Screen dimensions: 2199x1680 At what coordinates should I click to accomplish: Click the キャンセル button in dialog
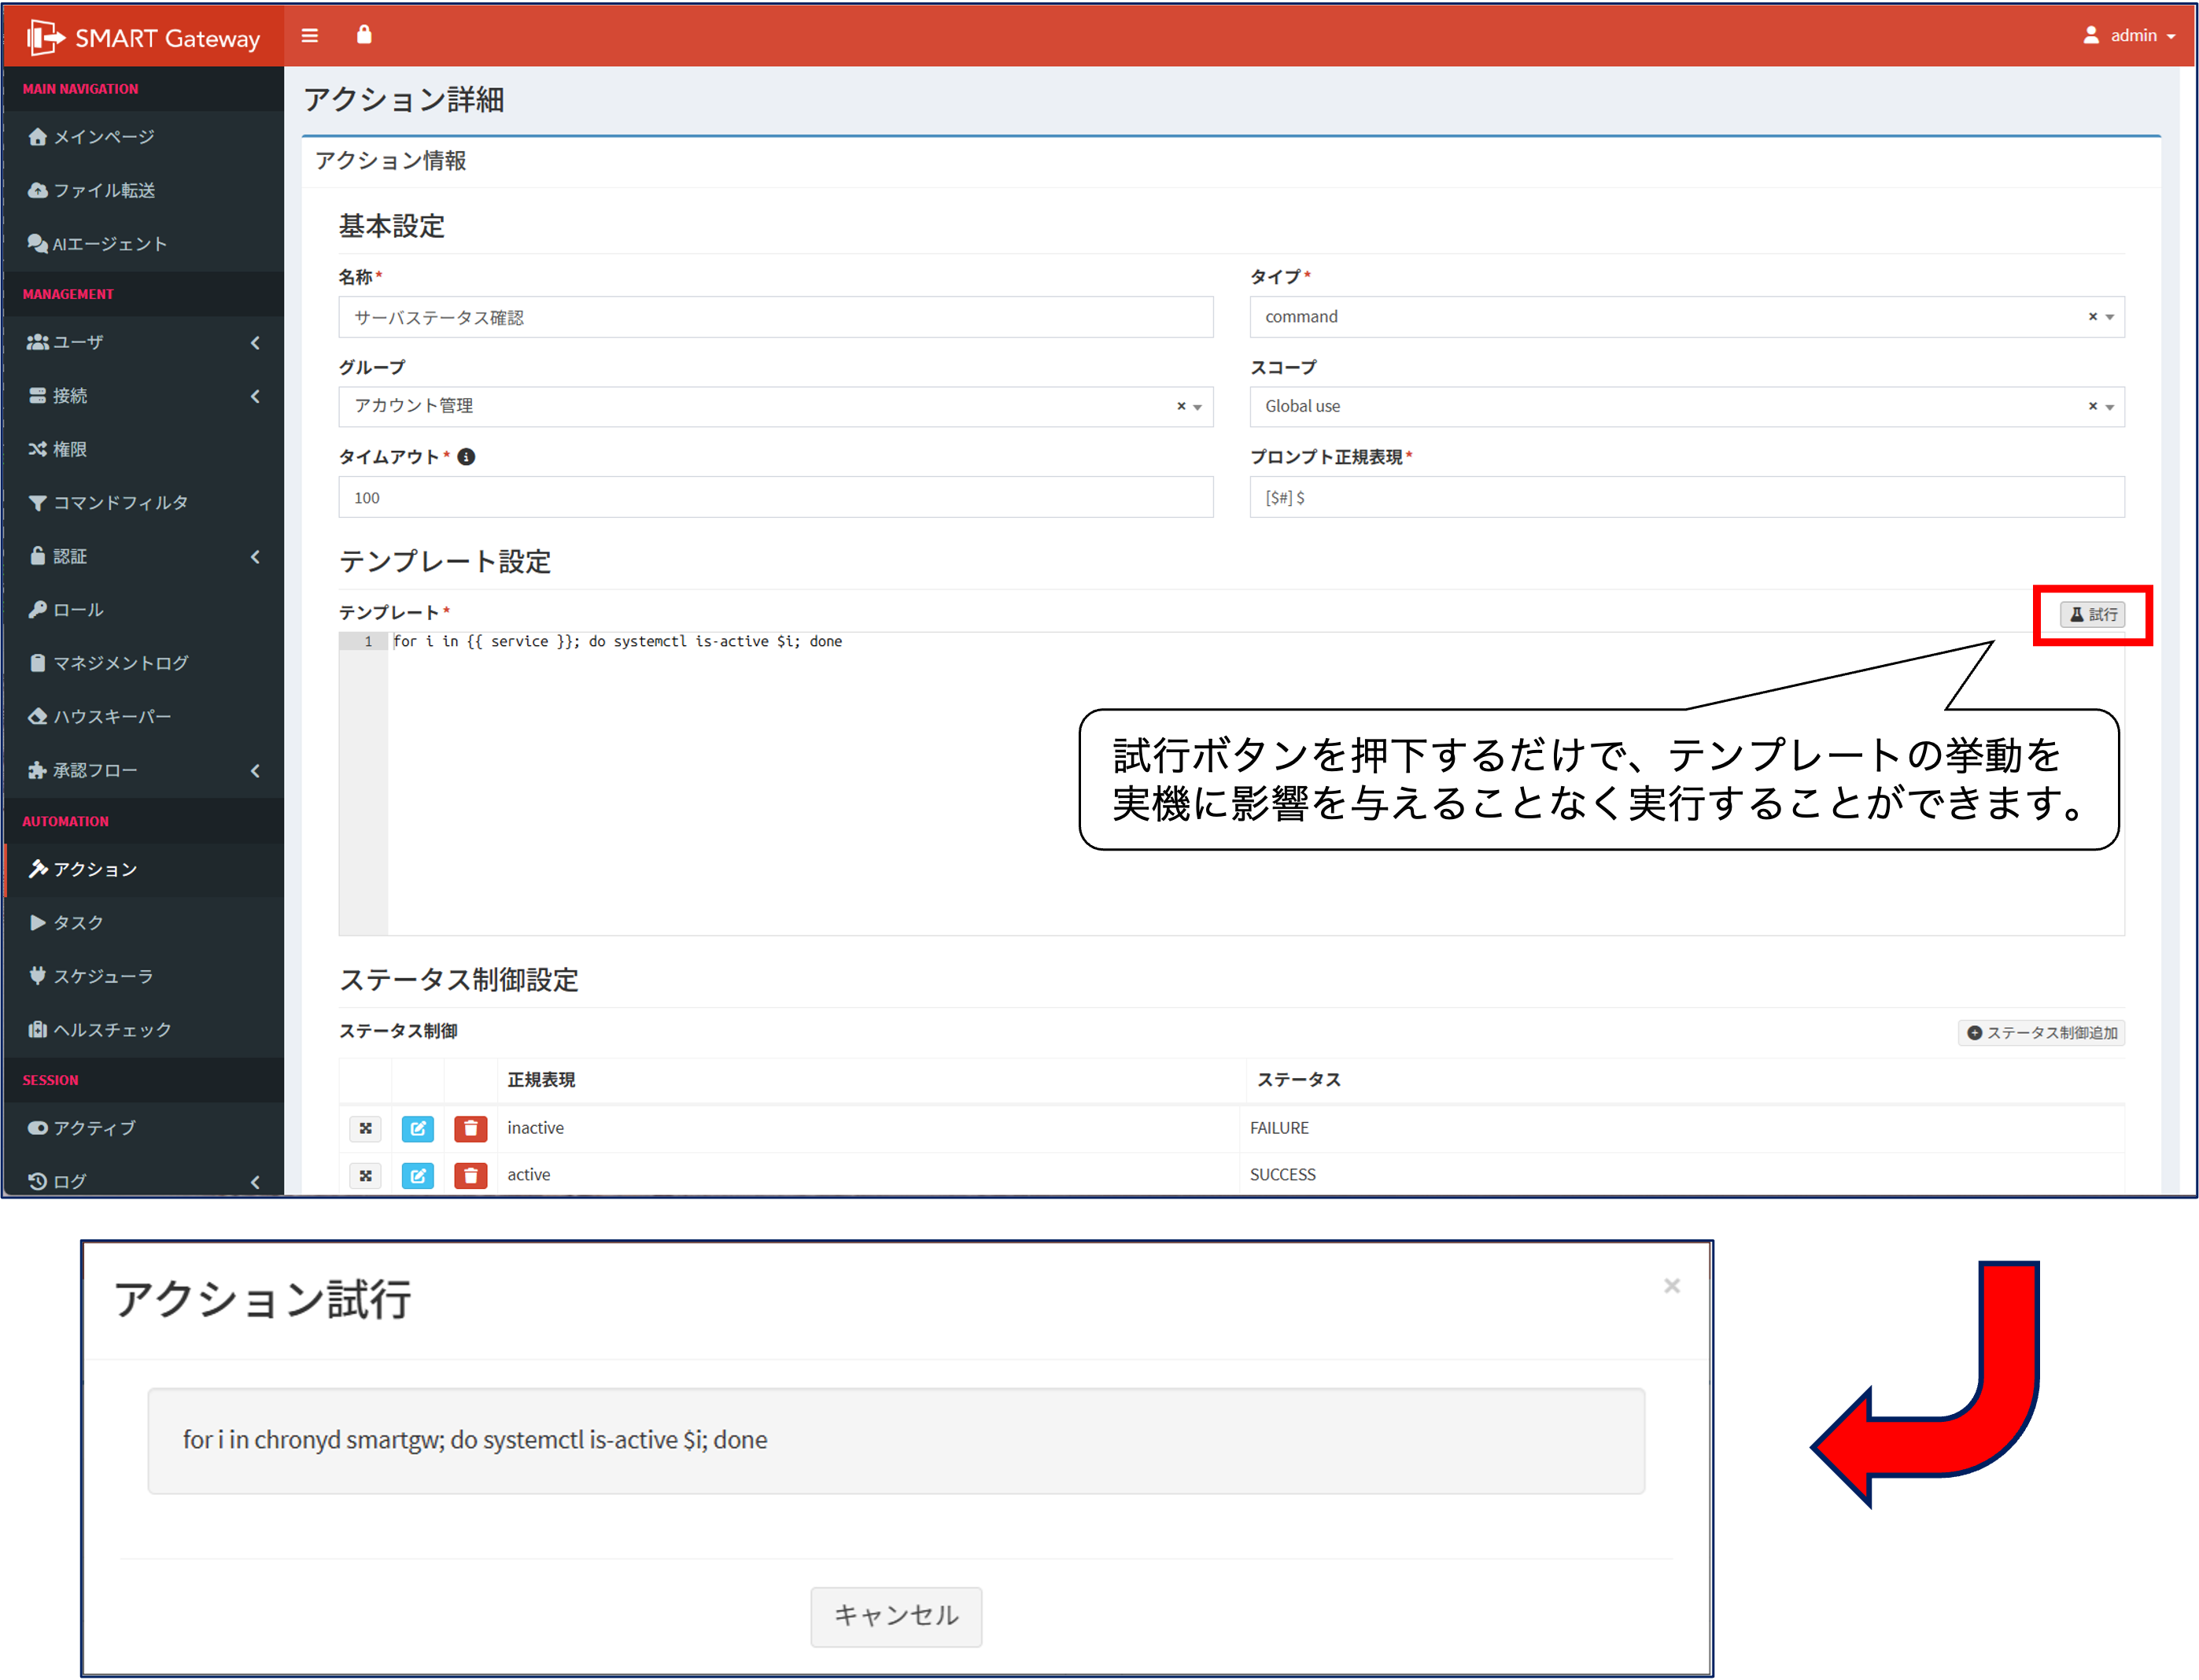896,1616
